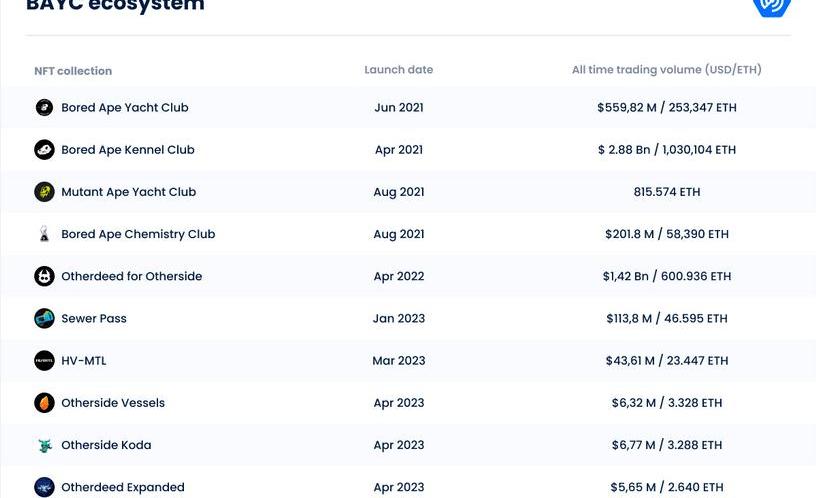Click the BAYC ecosystem heading
This screenshot has width=816, height=498.
pyautogui.click(x=115, y=6)
